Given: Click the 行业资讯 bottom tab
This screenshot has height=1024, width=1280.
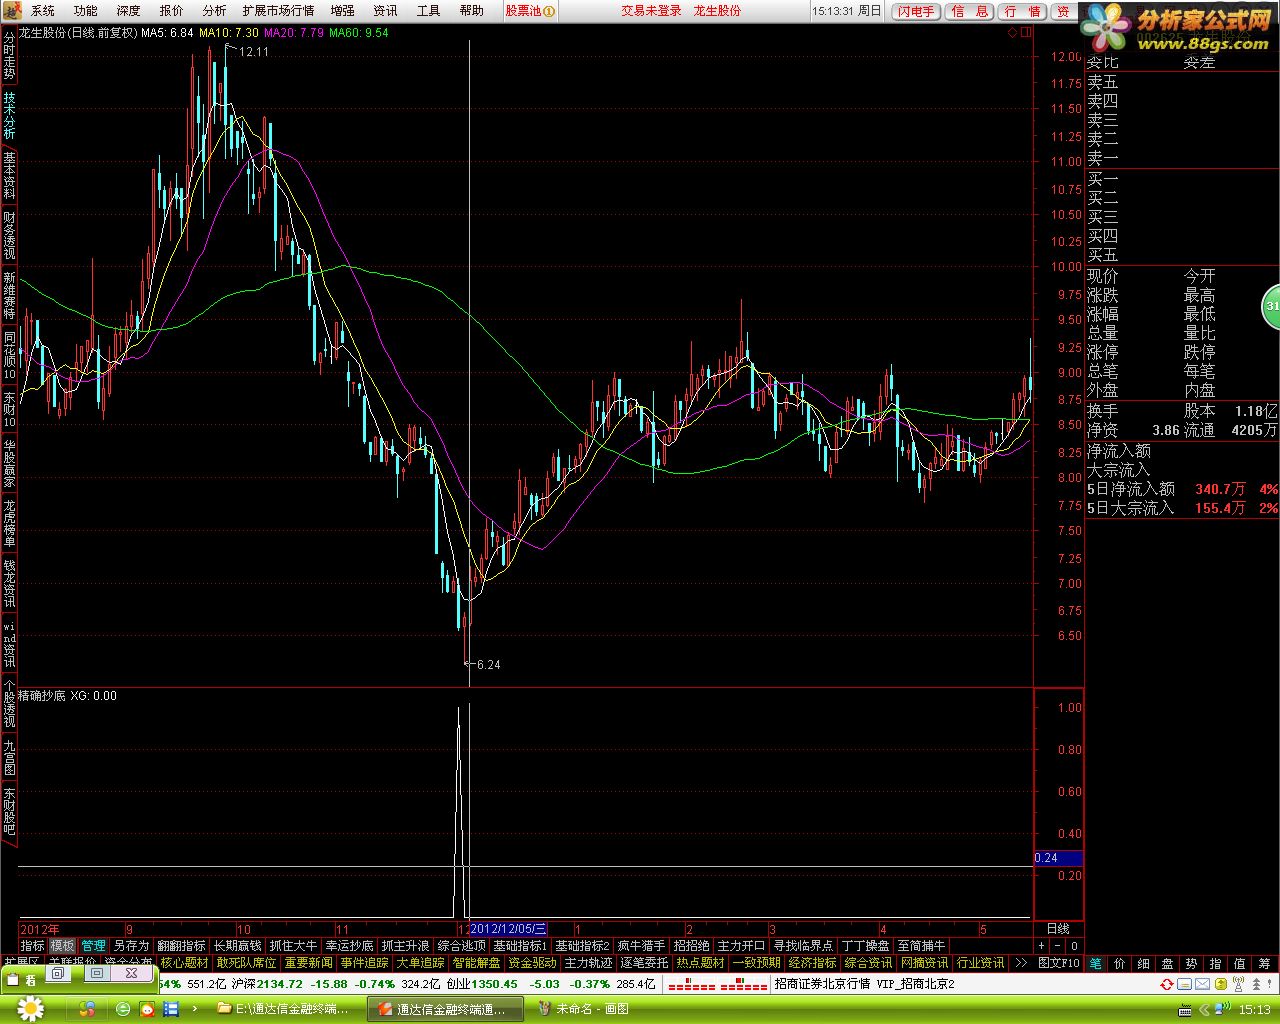Looking at the screenshot, I should point(980,963).
